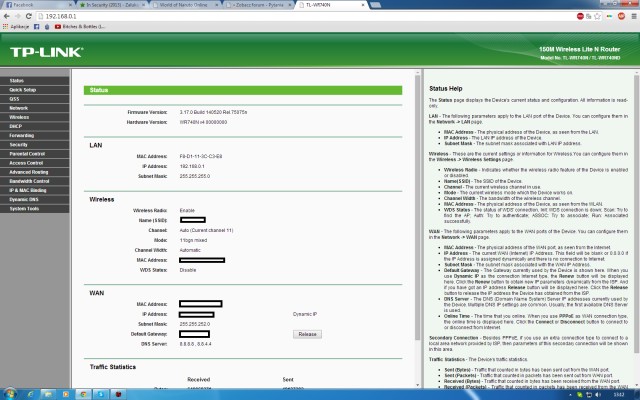
Task: Click the LAN subnet mask 255.255.255.0
Action: pos(195,176)
